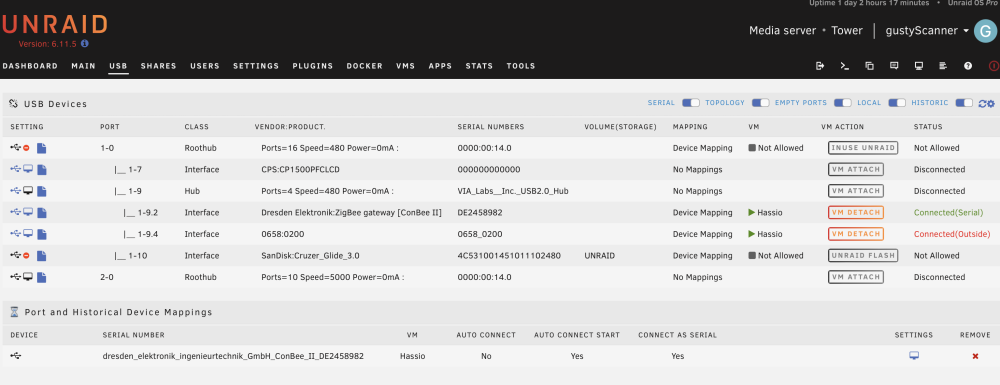This screenshot has width=1000, height=385.
Task: Go to the Main tab
Action: coord(84,66)
